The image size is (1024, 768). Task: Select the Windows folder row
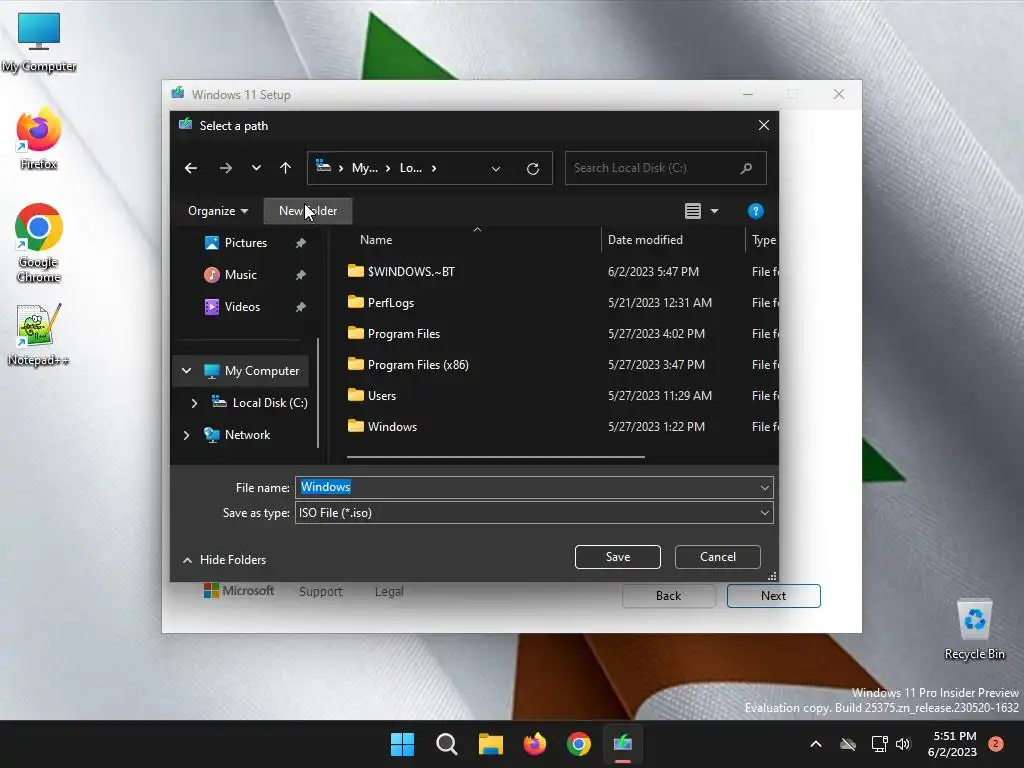562,427
